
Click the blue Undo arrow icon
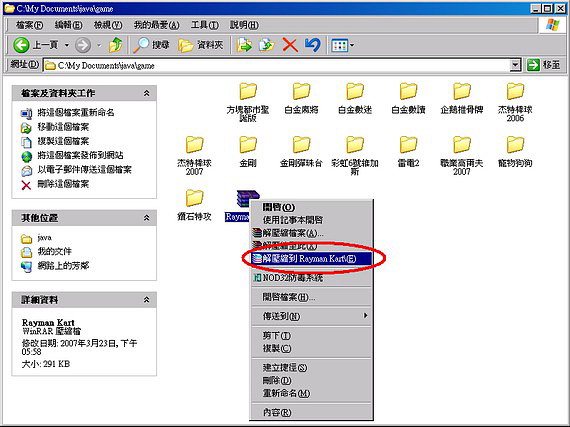(313, 45)
